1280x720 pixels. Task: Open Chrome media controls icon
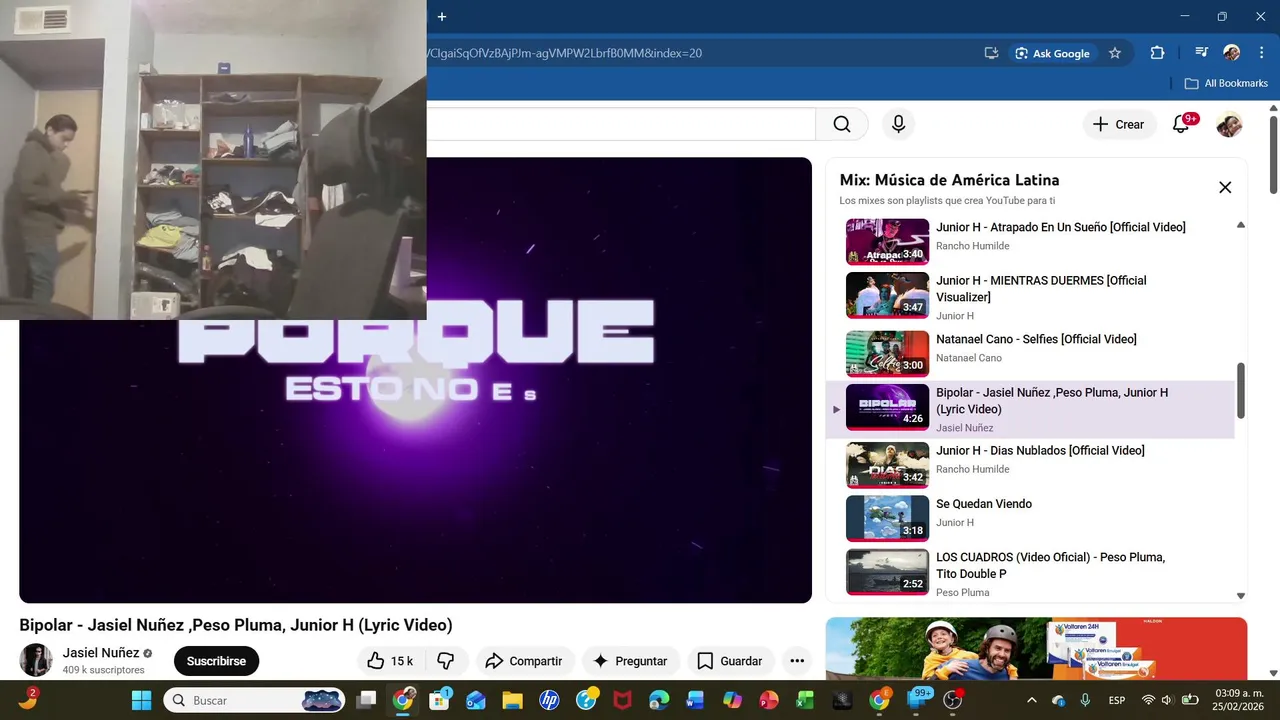[1201, 53]
